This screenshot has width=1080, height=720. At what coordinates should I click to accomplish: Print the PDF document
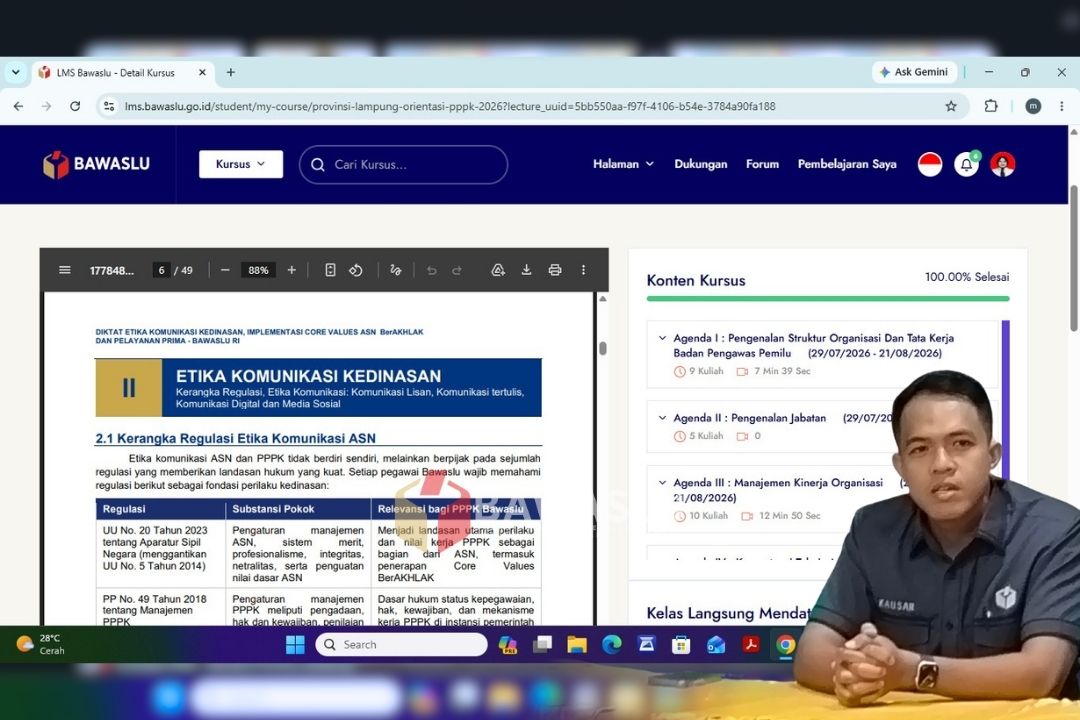click(x=555, y=270)
